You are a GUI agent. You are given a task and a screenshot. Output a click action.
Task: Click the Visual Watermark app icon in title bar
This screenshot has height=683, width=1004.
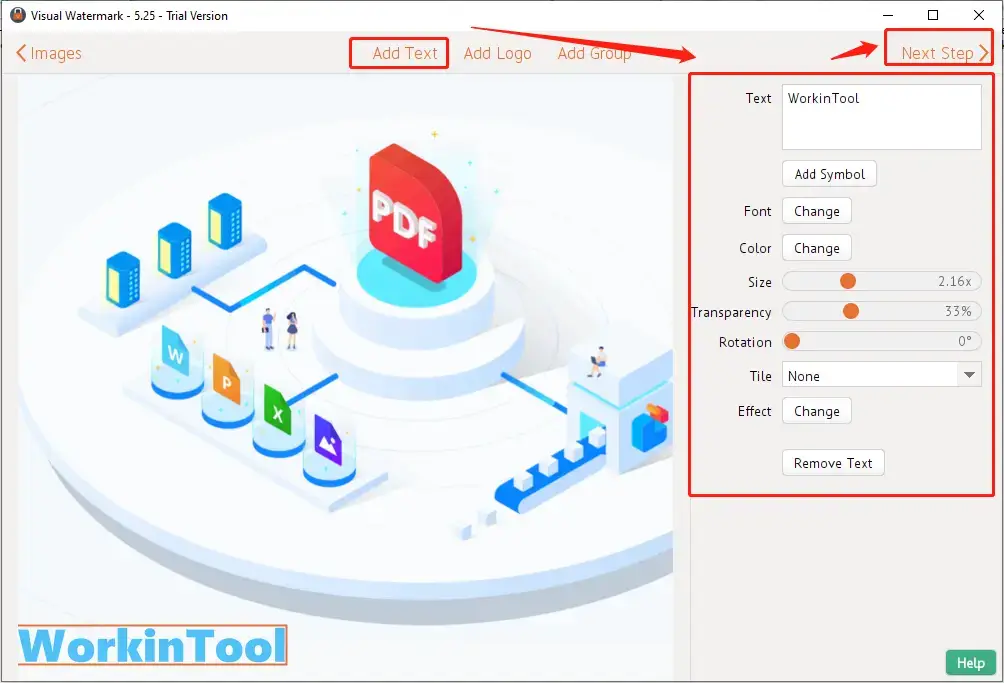(17, 15)
